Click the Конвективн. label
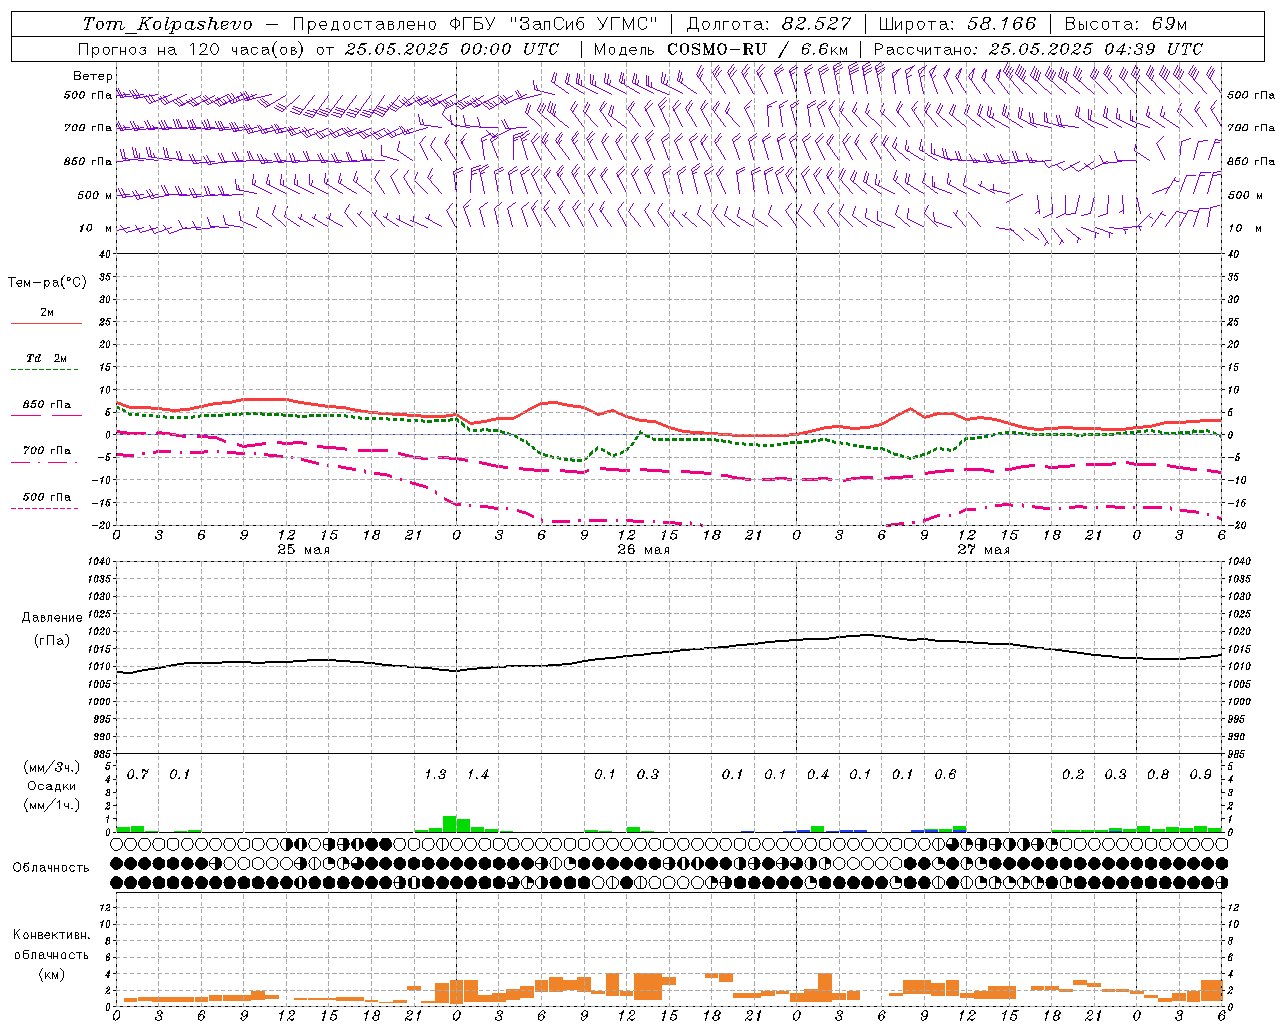 click(x=51, y=935)
